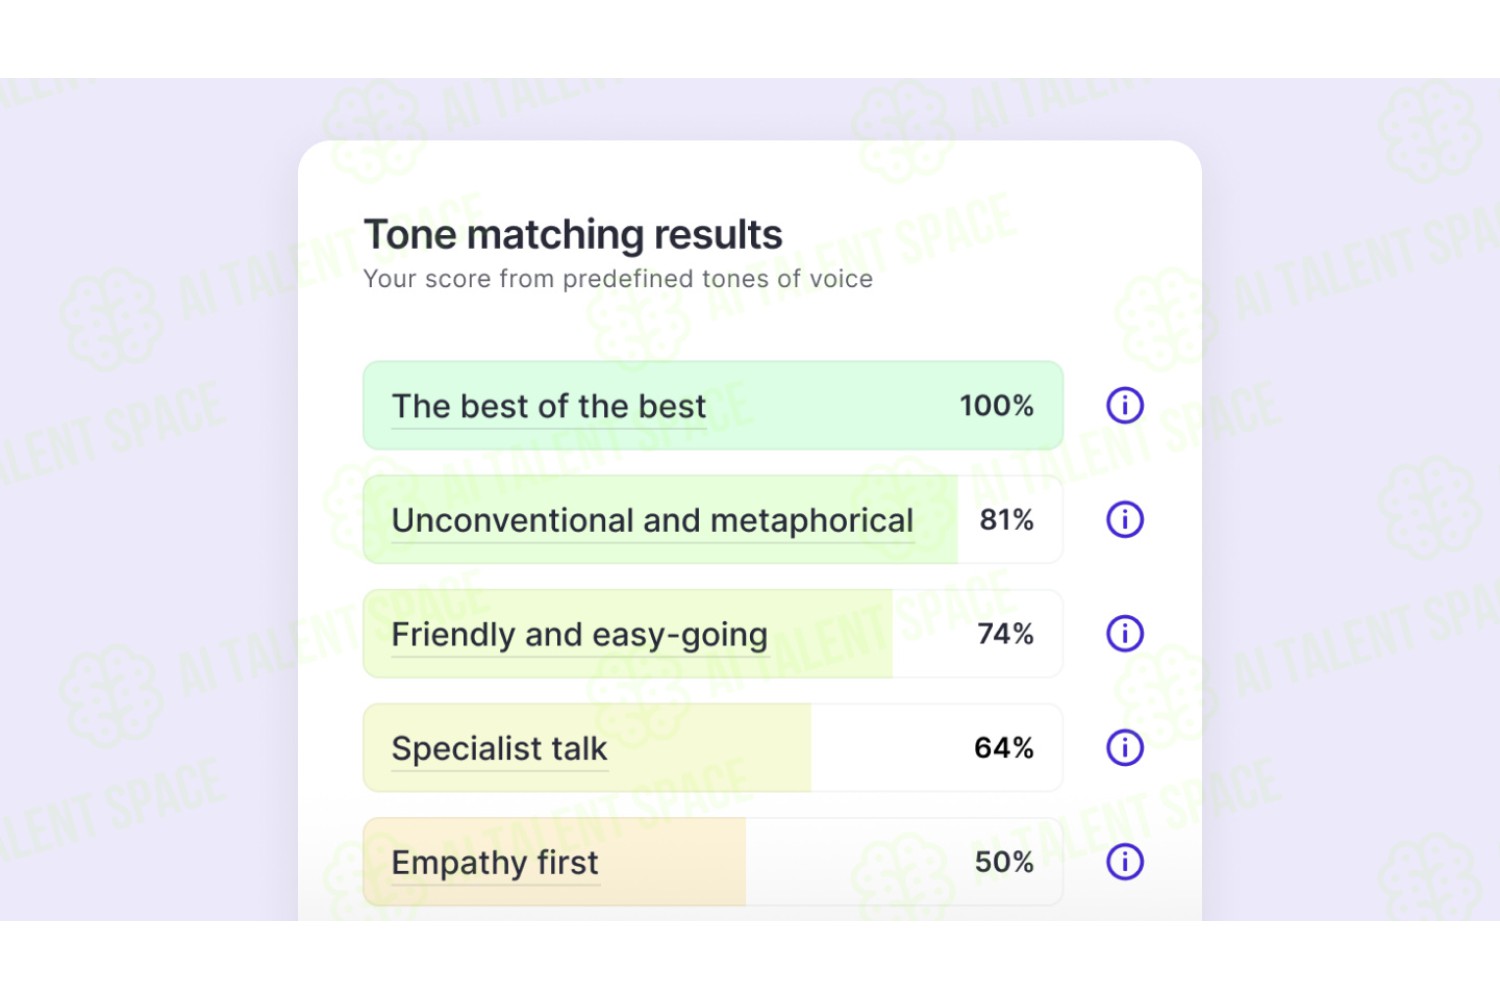This screenshot has width=1500, height=1000.
Task: View info icon next to Empathy first
Action: (1125, 861)
